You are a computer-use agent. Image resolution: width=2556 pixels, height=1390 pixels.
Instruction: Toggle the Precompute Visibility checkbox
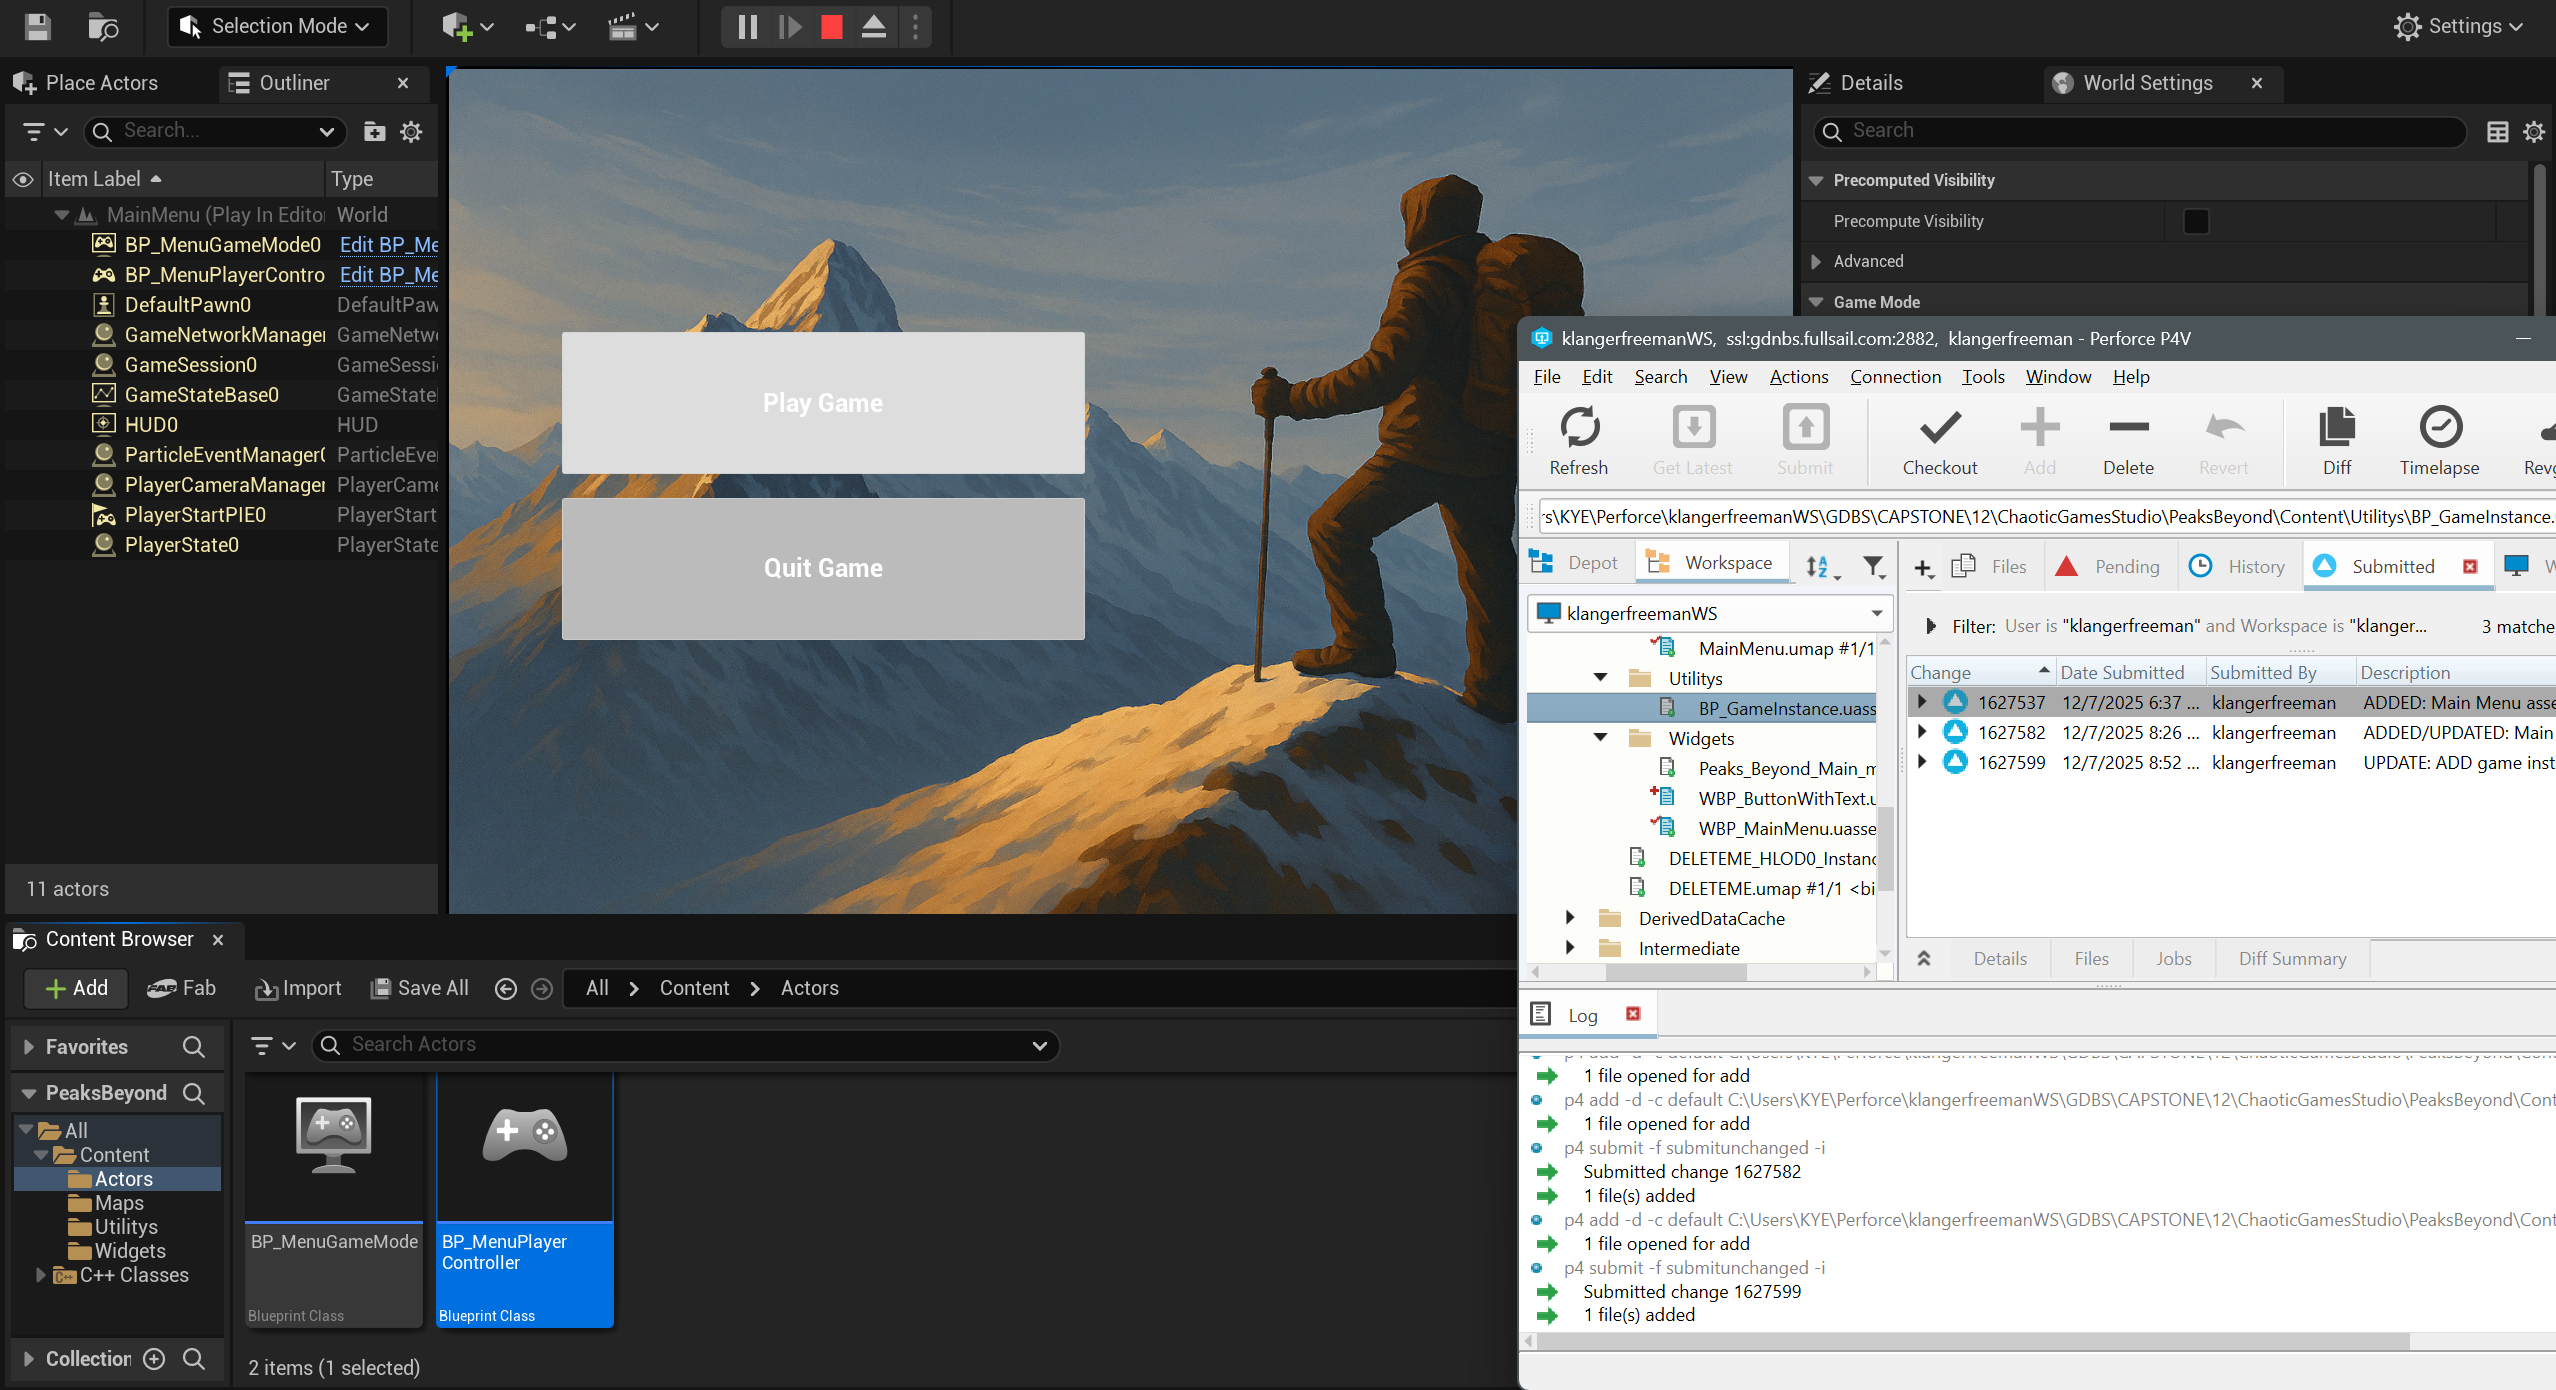point(2195,221)
